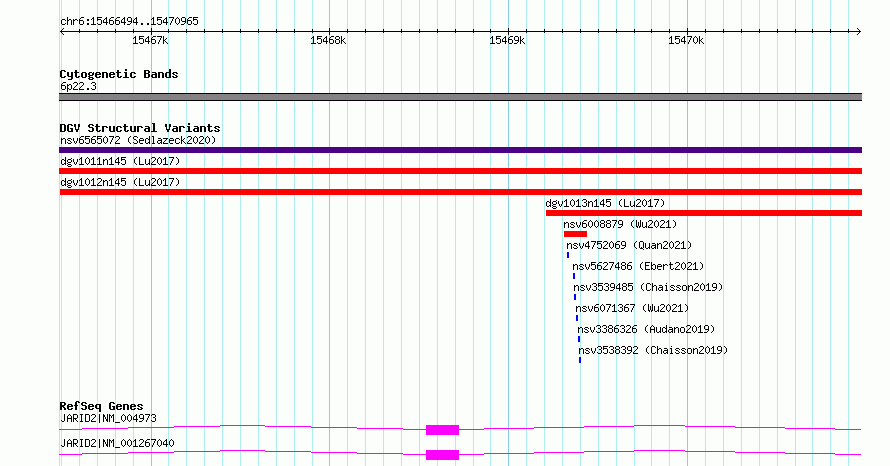890x466 pixels.
Task: Click the JARID2|NM_001267040 gene label
Action: click(x=117, y=443)
